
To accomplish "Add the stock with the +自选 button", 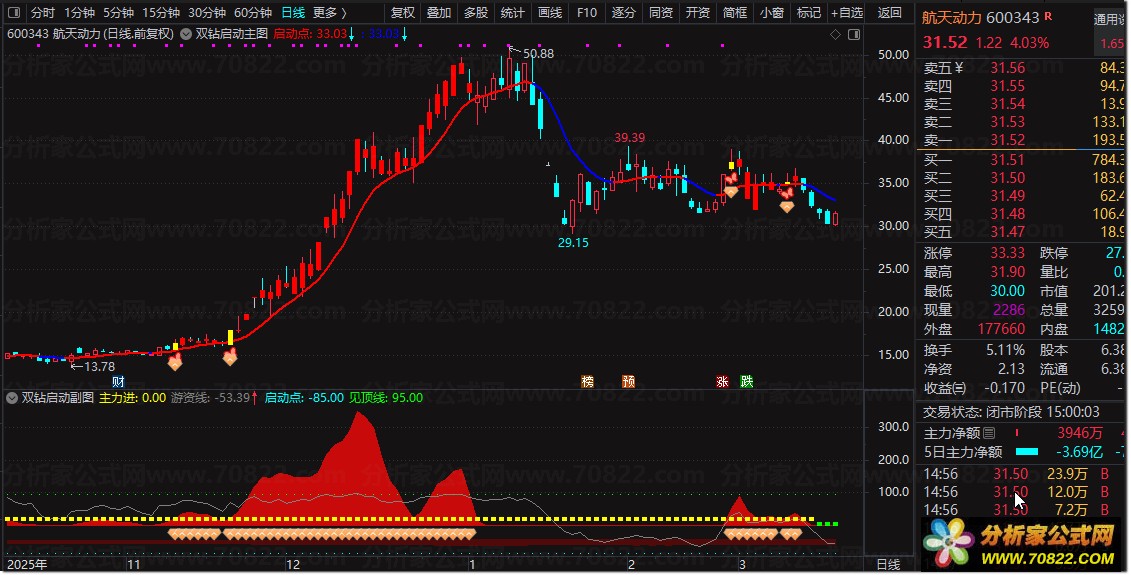I will (845, 13).
